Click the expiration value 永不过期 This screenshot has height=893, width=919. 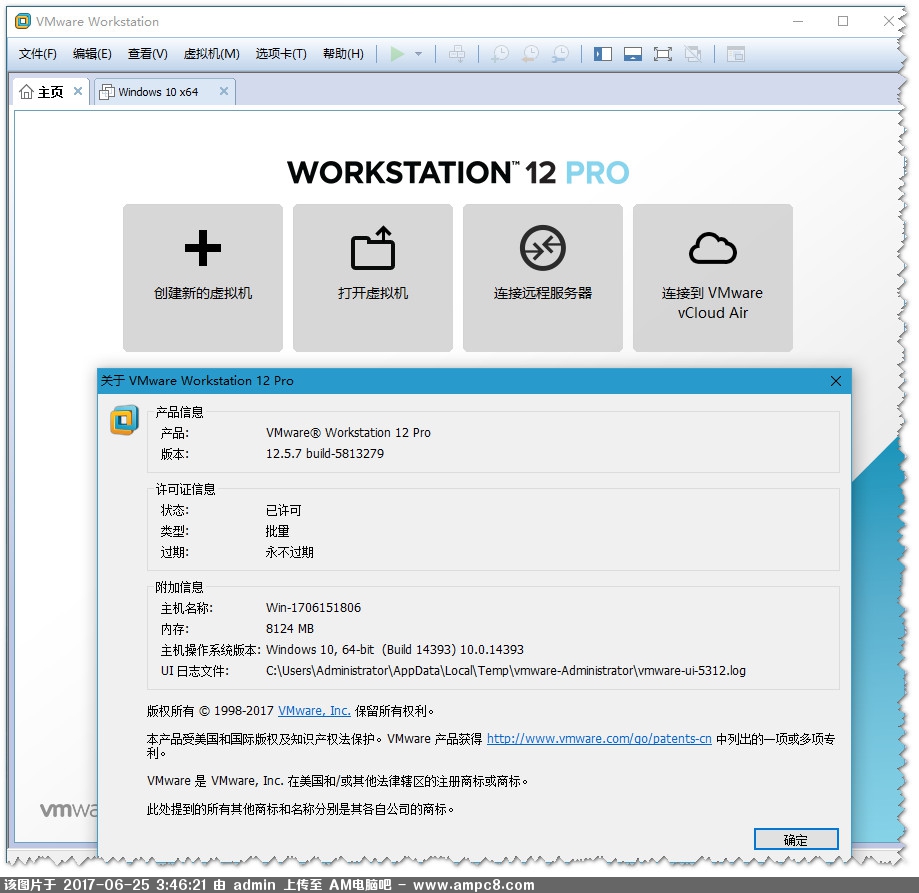[x=290, y=553]
